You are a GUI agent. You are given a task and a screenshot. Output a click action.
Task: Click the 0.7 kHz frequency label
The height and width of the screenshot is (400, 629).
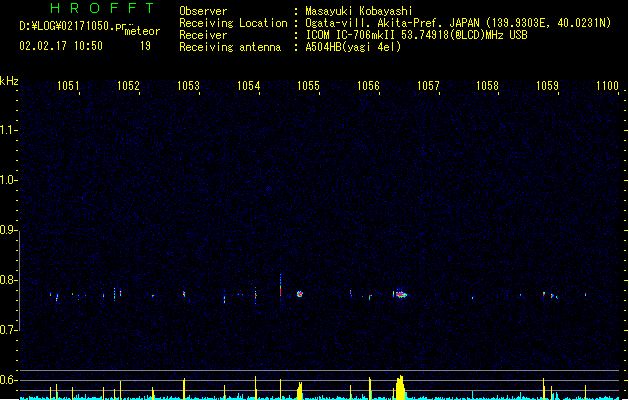pyautogui.click(x=9, y=330)
